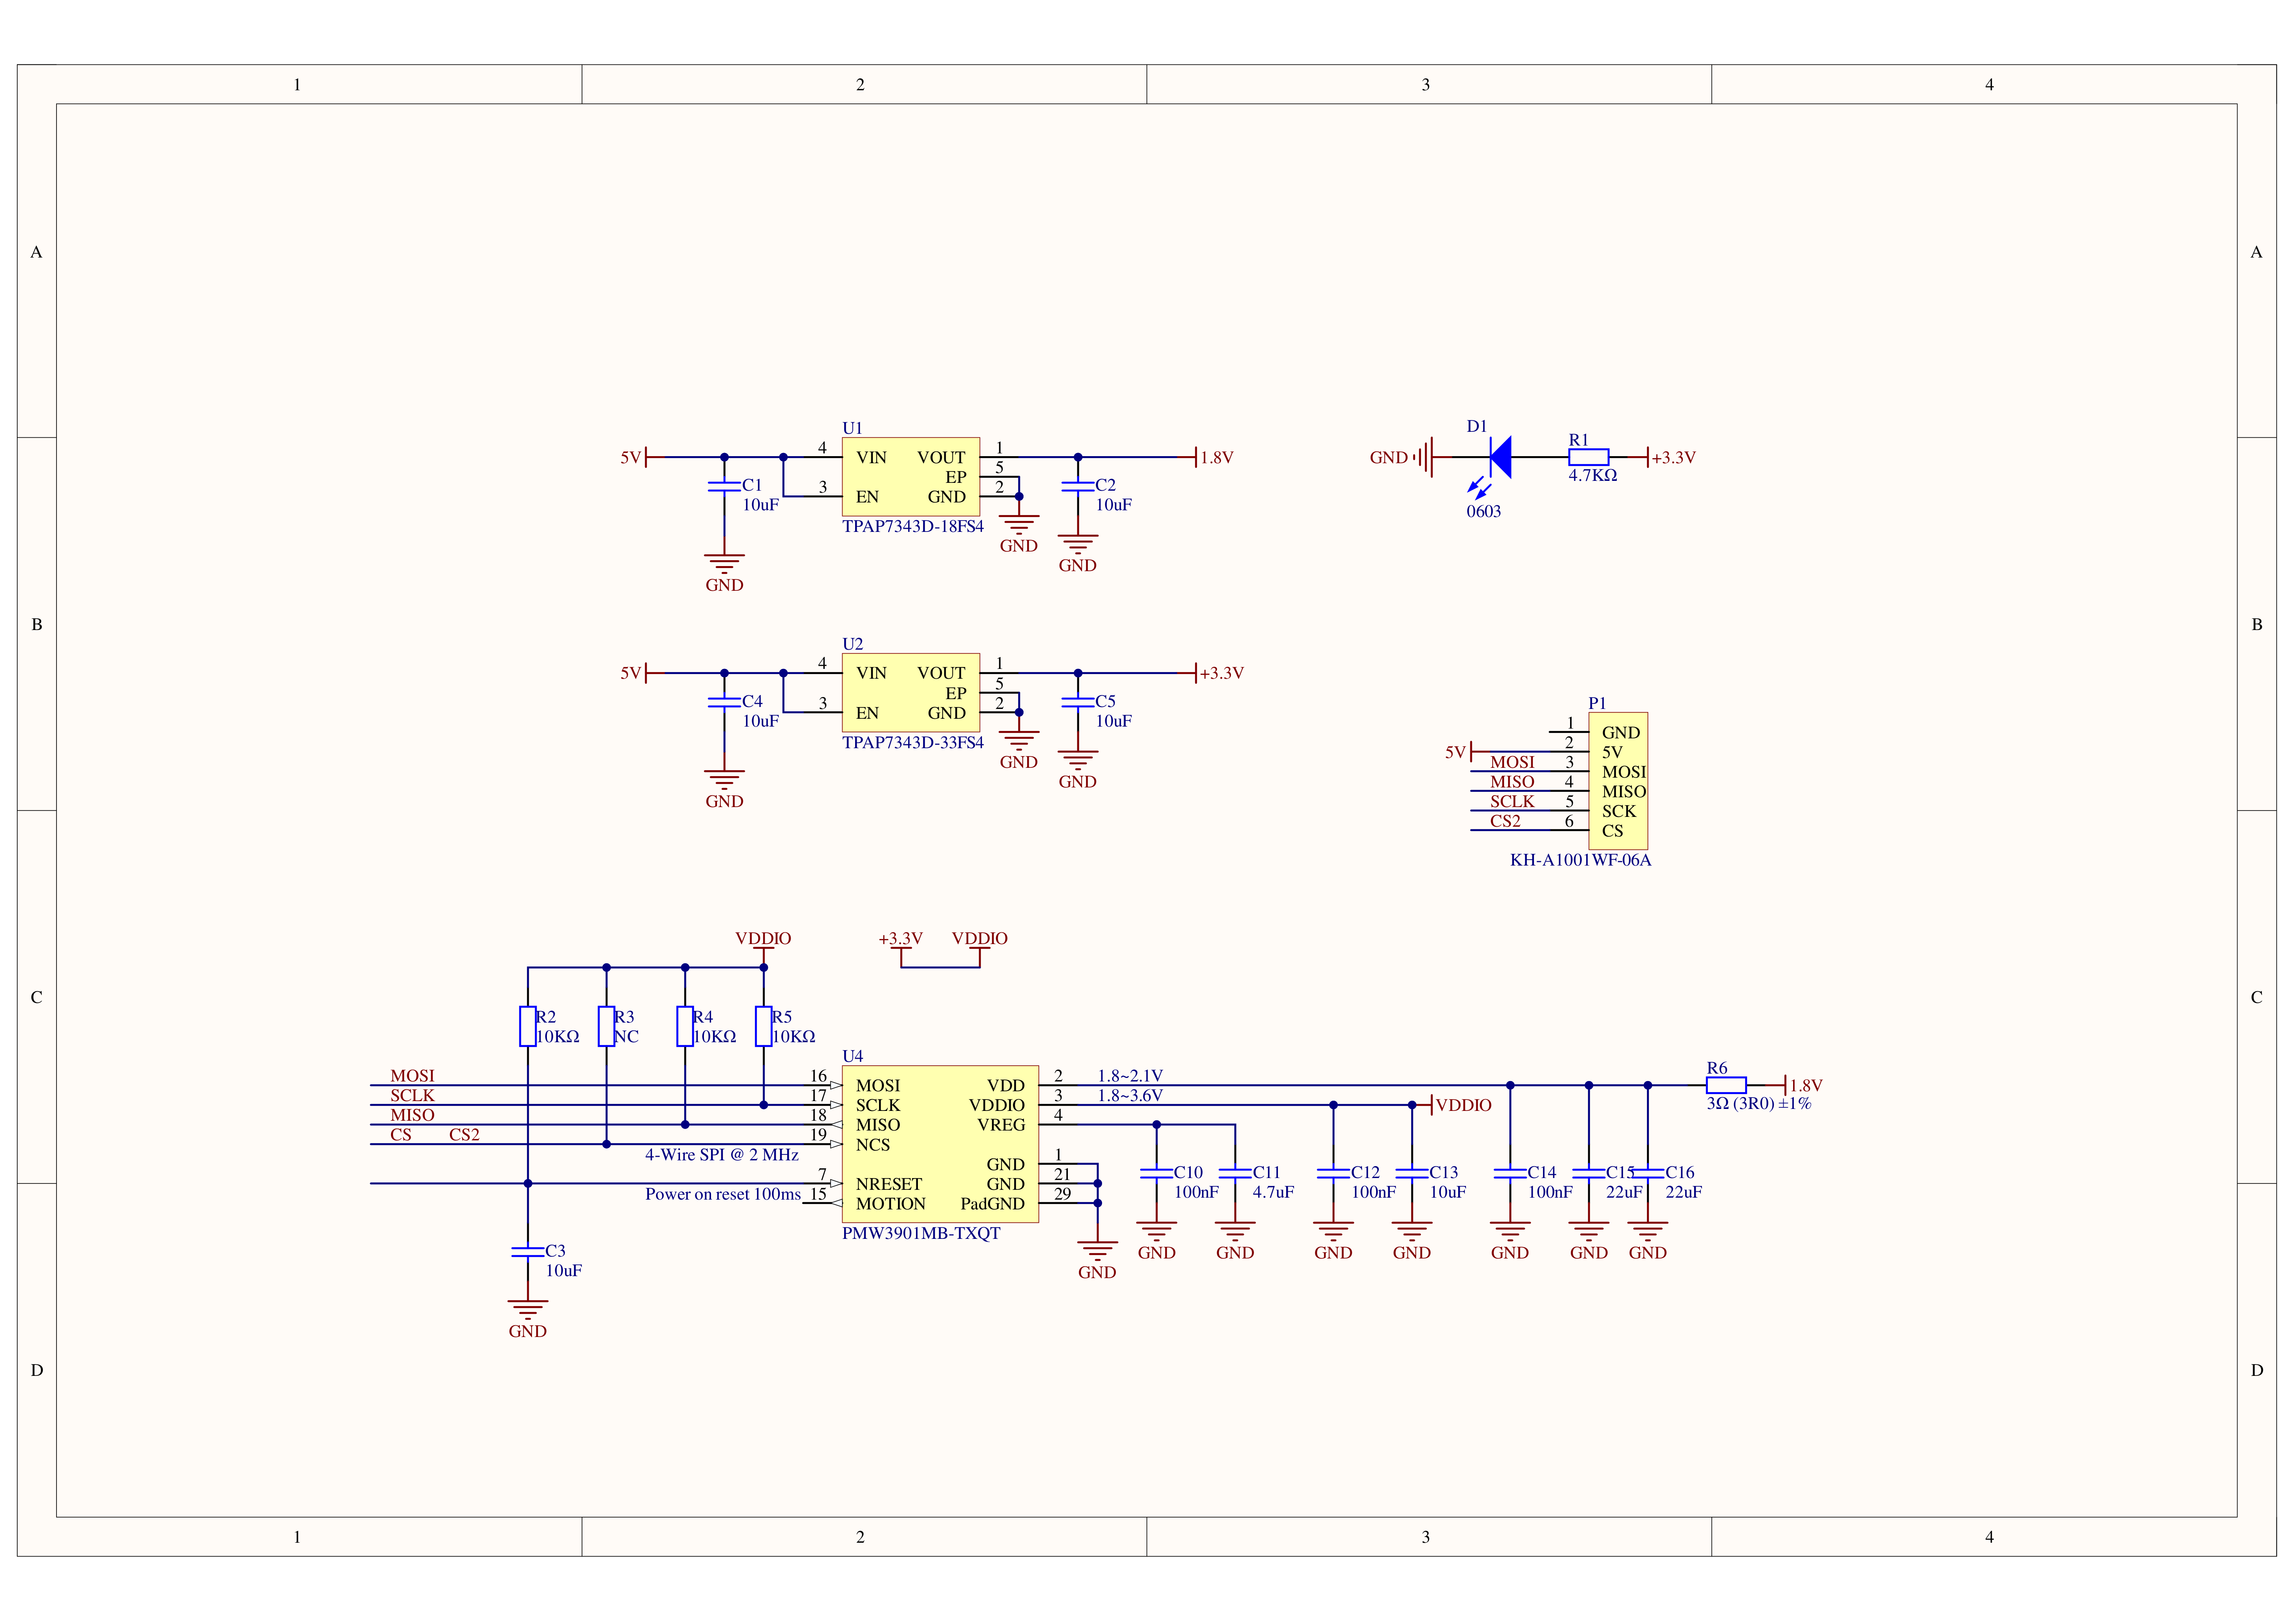2296x1622 pixels.
Task: Click the NRESET pin name on U4
Action: [889, 1184]
